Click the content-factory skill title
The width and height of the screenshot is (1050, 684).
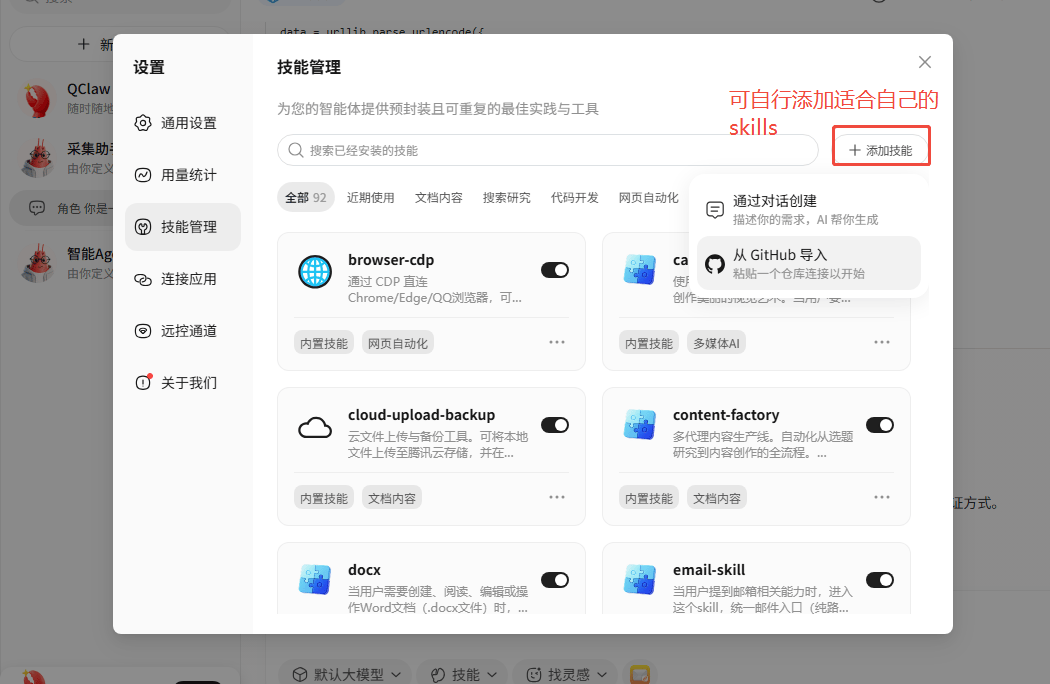click(x=726, y=415)
